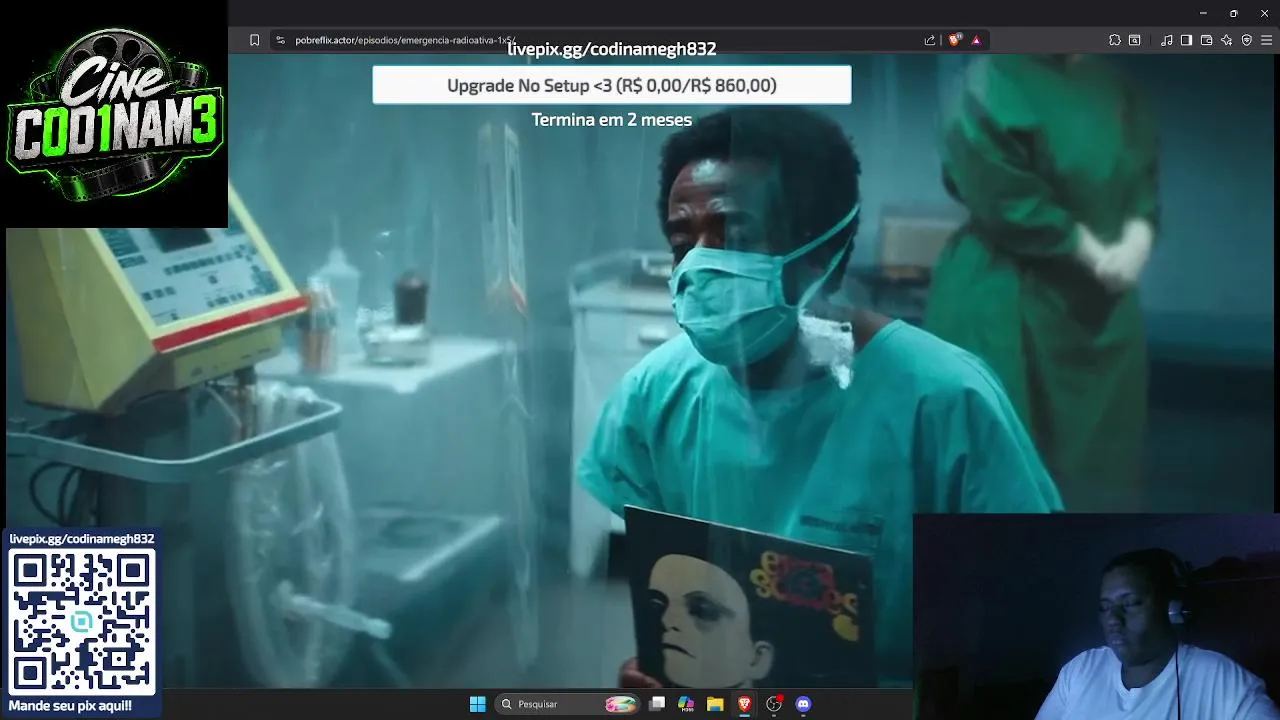Image resolution: width=1280 pixels, height=720 pixels.
Task: Click the Cine COD1NAM3 logo
Action: point(114,114)
